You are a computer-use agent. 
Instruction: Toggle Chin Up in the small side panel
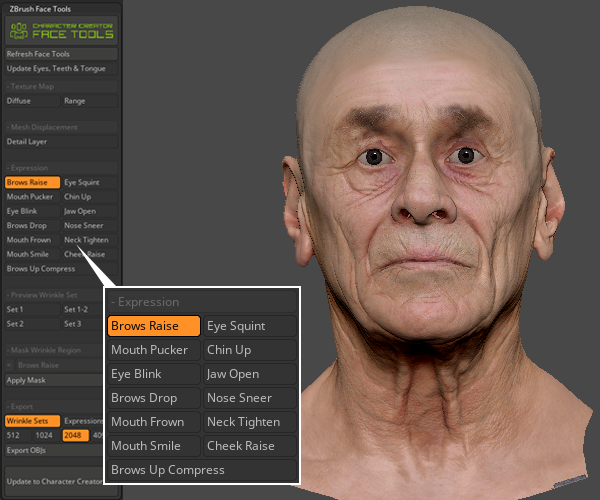(x=90, y=197)
